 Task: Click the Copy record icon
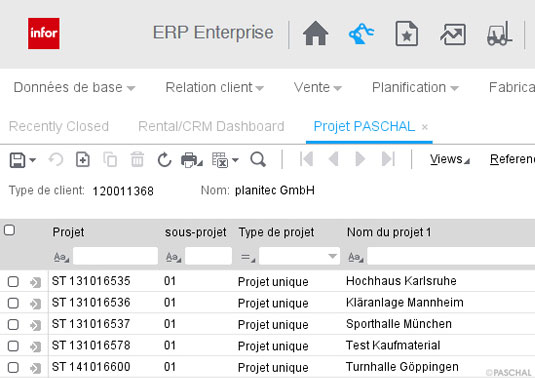tap(110, 159)
